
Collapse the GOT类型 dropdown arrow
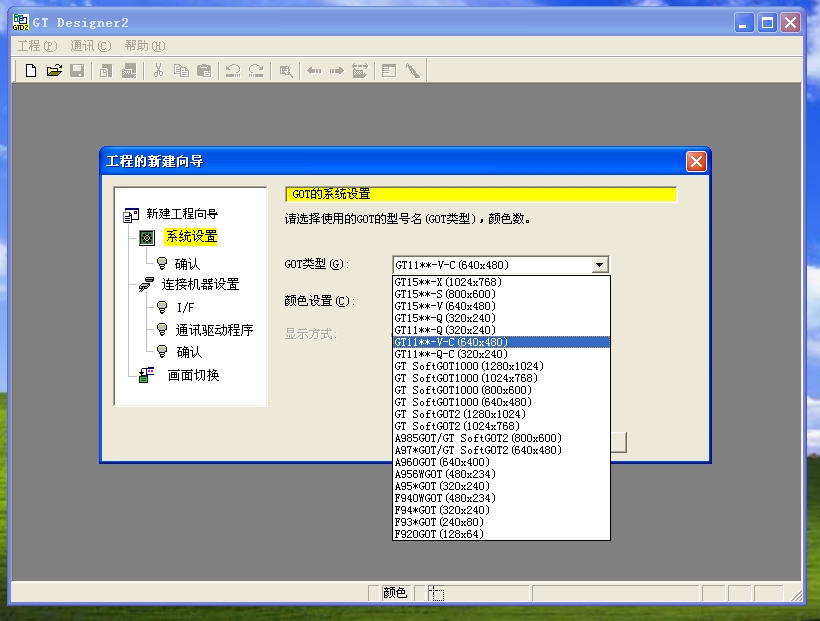pos(599,265)
